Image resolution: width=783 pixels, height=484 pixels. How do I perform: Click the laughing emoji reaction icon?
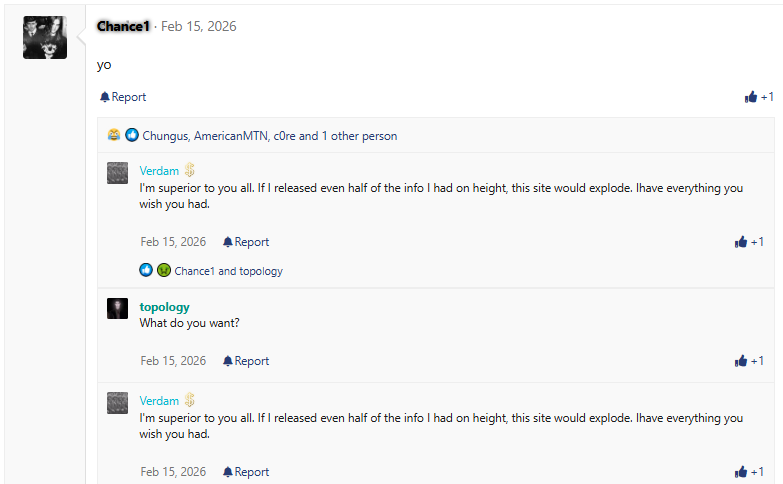pyautogui.click(x=115, y=135)
